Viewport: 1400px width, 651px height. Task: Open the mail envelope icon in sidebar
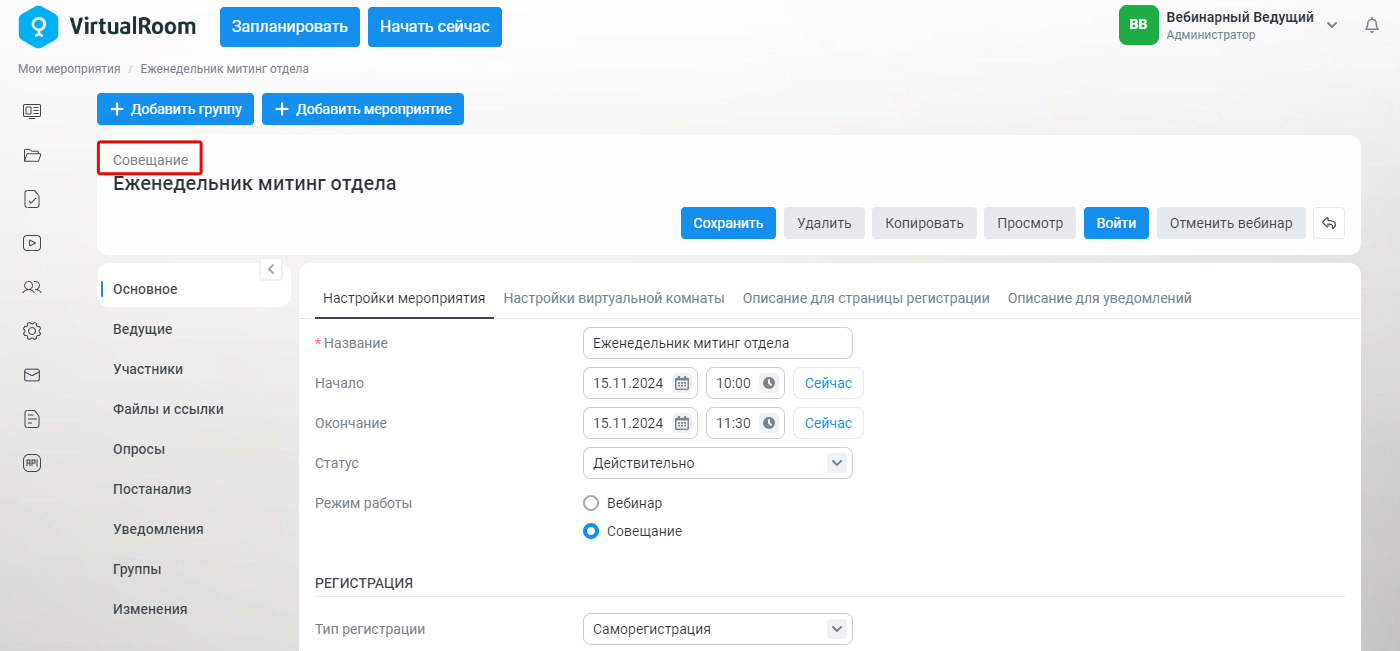[32, 375]
